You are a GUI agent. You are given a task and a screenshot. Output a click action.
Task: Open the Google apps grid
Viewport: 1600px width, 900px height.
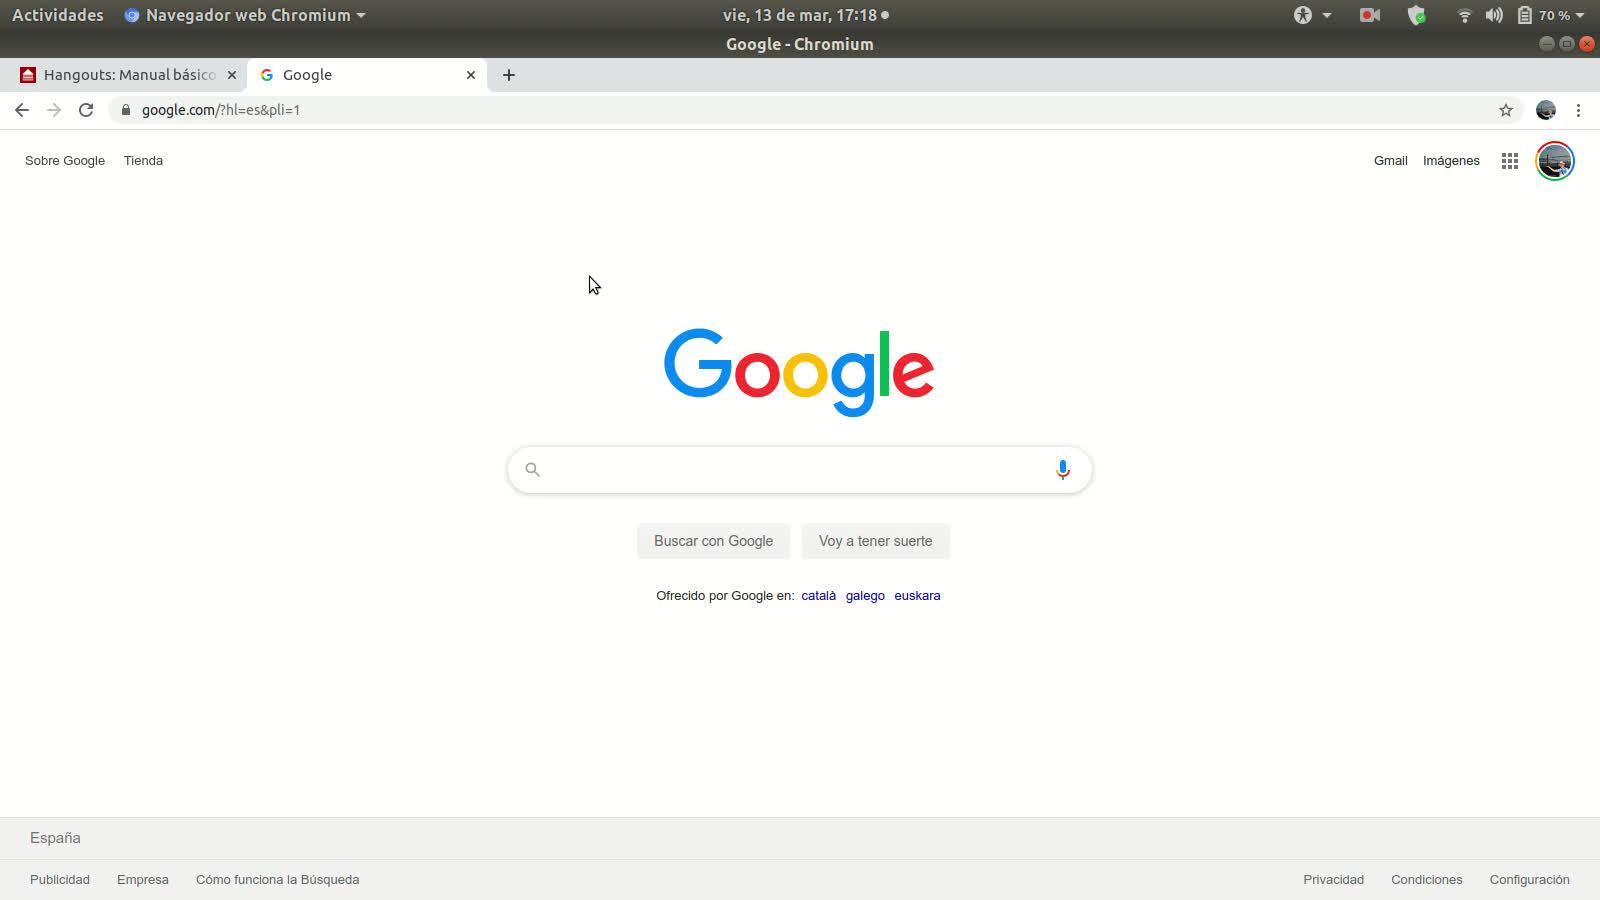click(1510, 161)
